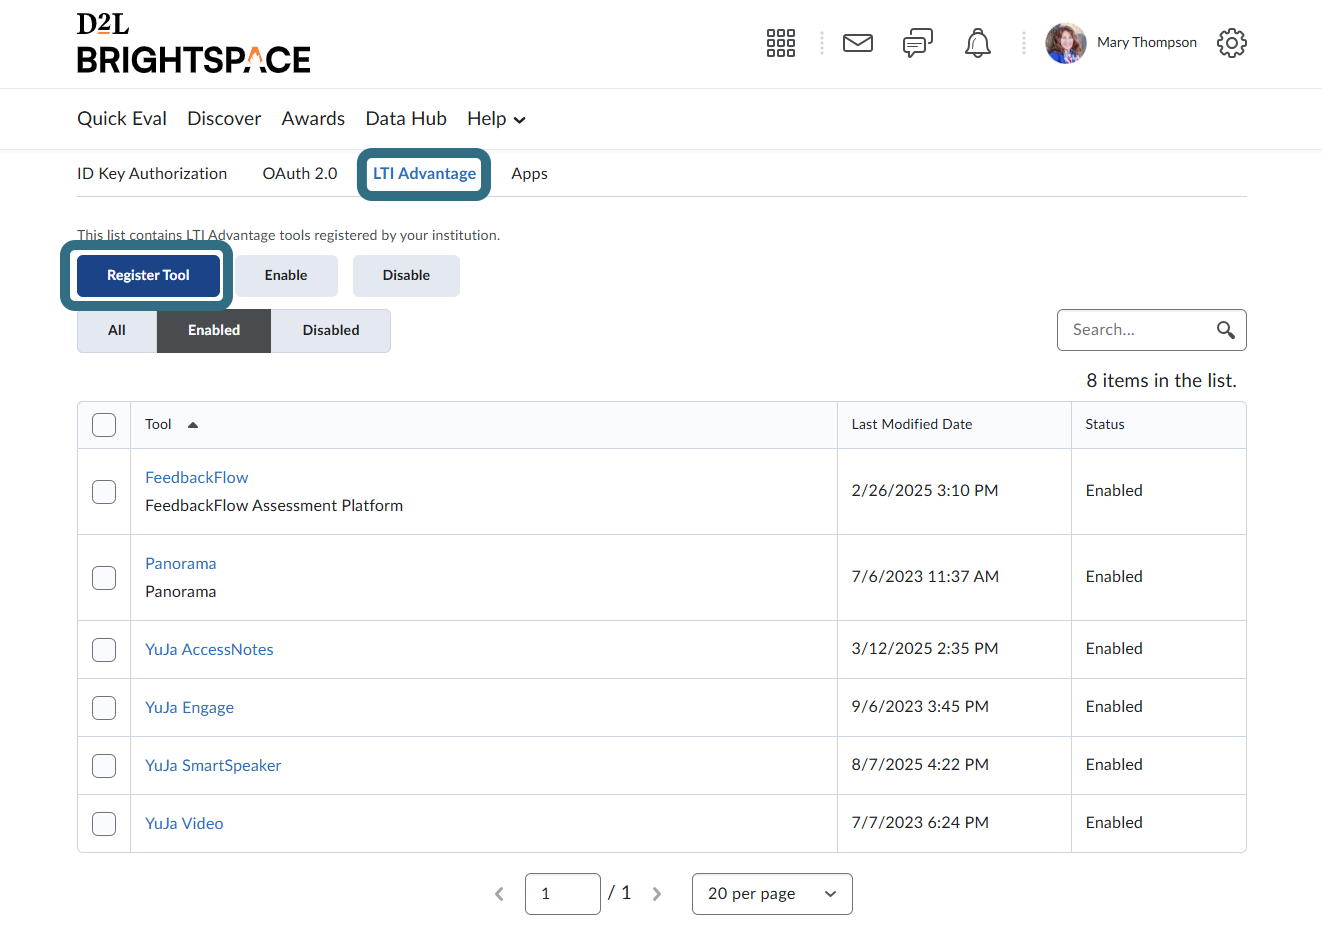Click Mary Thompson's profile avatar

point(1066,43)
